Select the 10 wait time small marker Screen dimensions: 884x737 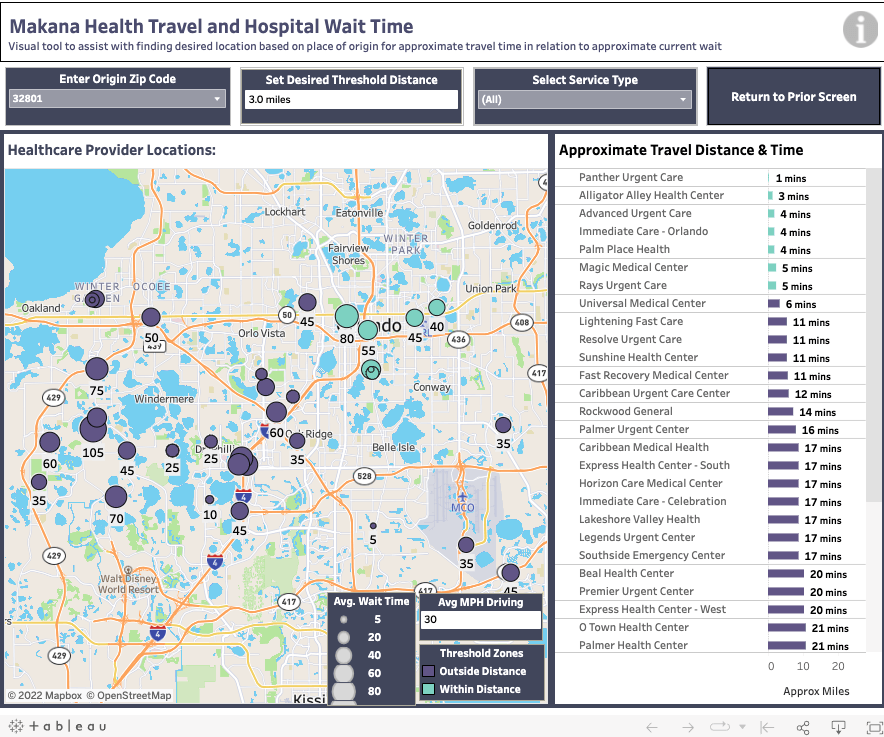coord(209,500)
